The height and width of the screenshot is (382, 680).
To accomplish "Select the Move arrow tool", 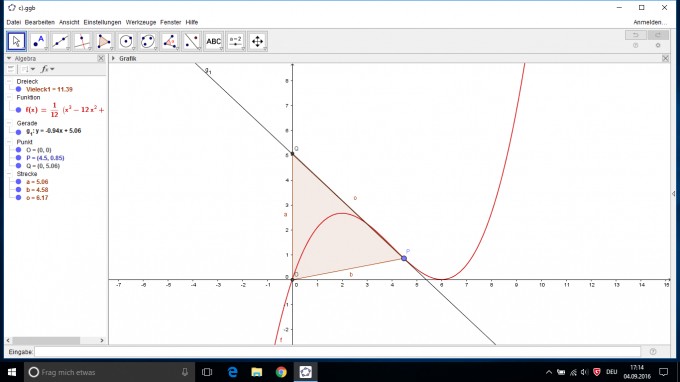I will pos(16,42).
